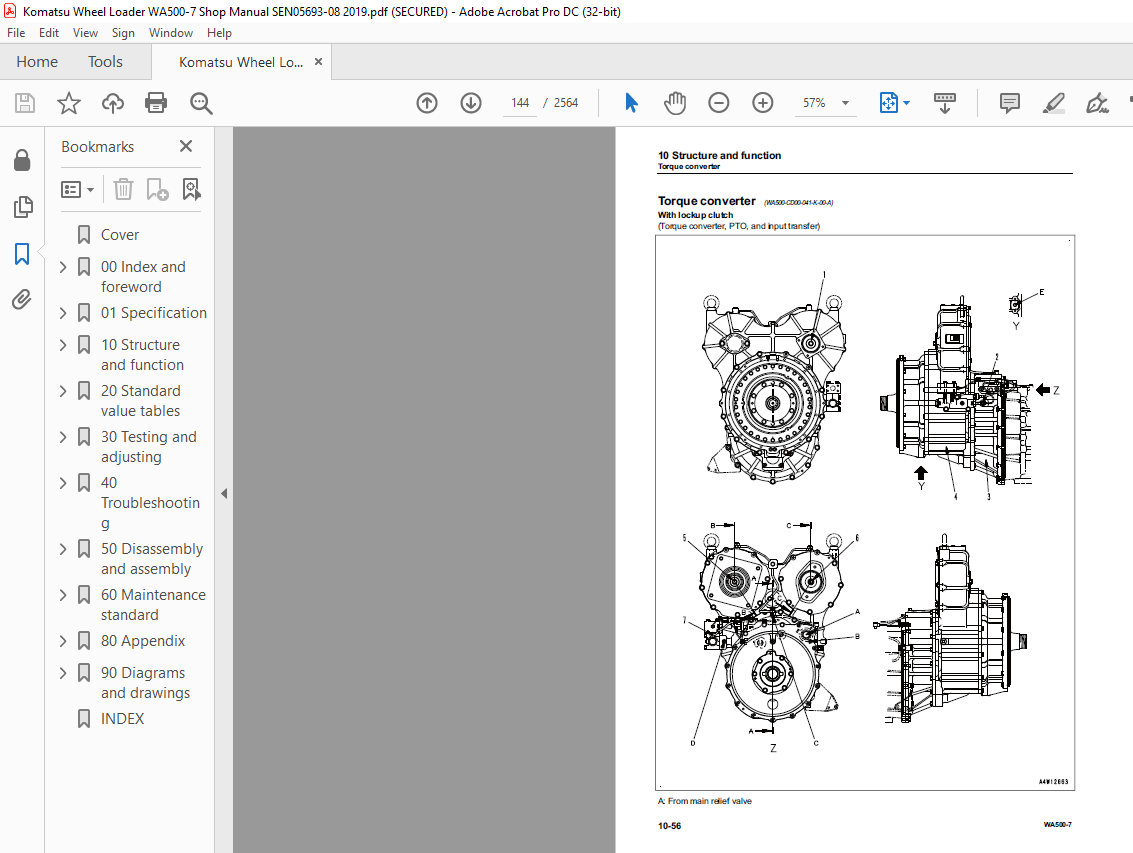The image size is (1133, 853).
Task: Upload file to cloud icon
Action: point(113,103)
